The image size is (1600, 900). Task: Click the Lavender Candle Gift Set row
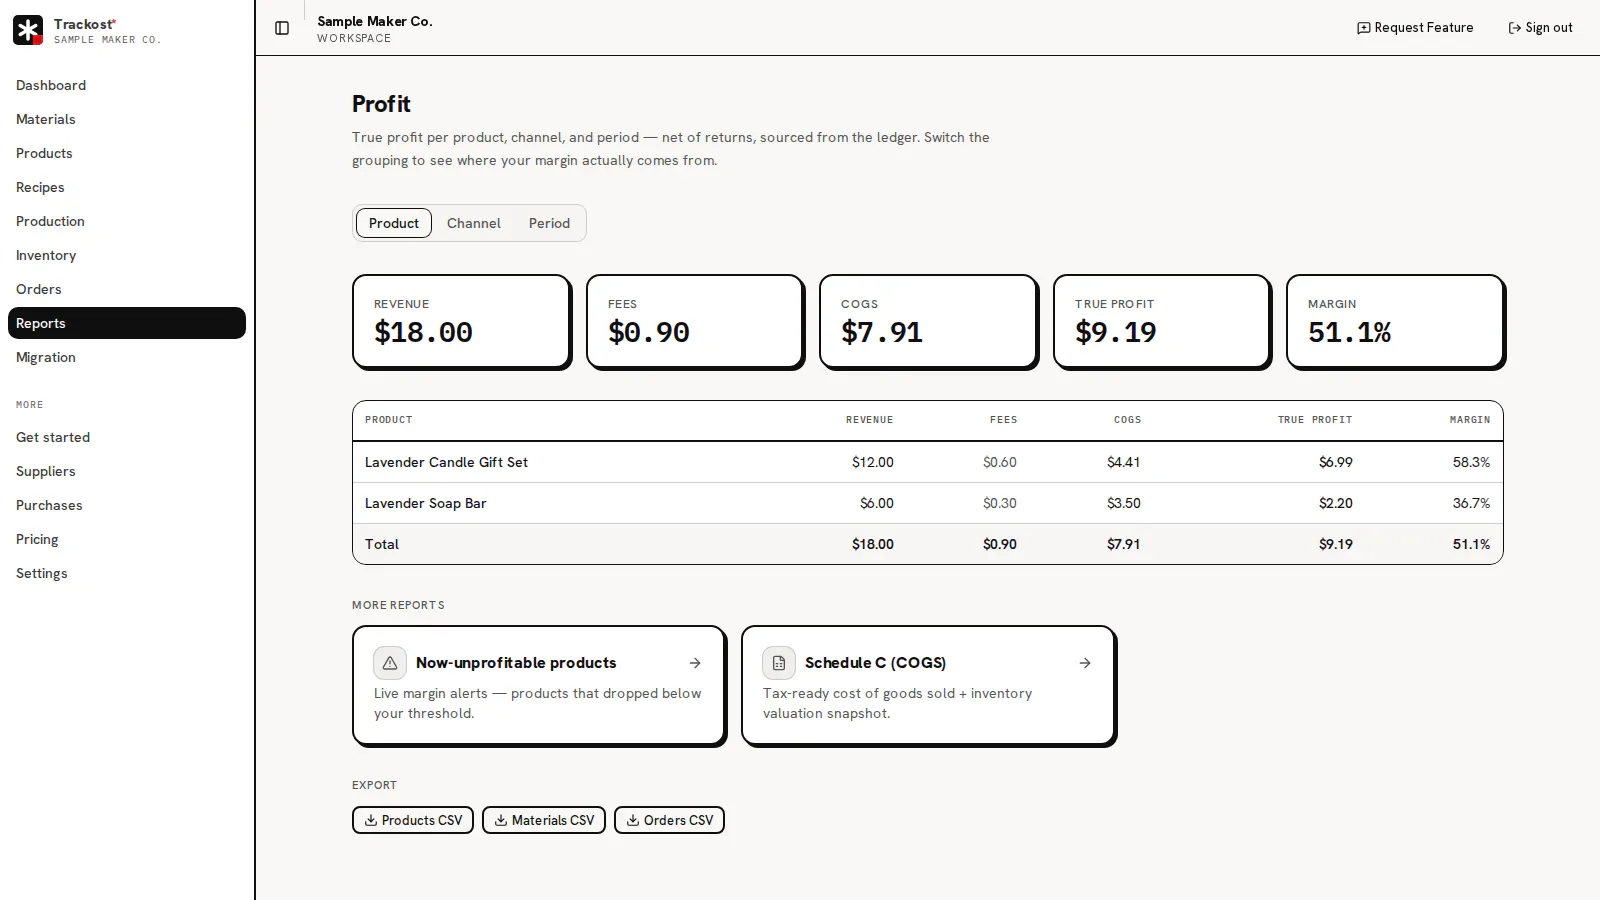pyautogui.click(x=928, y=462)
